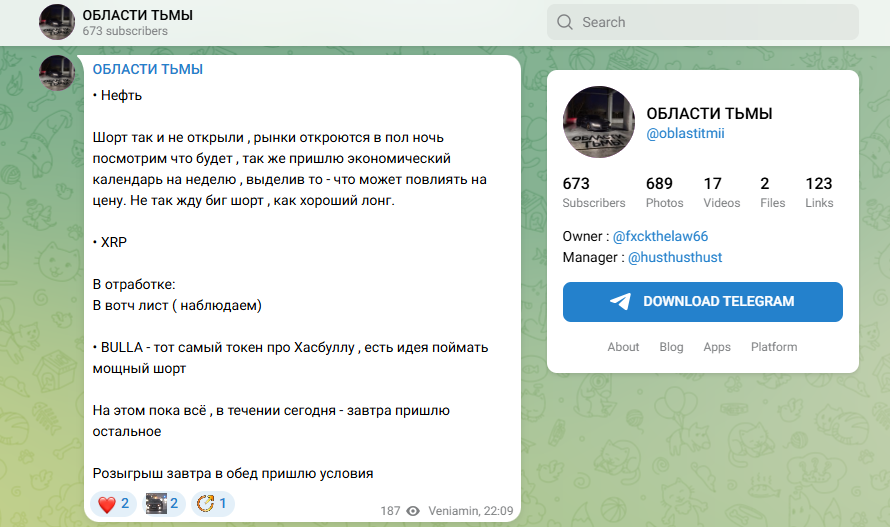Open the Blog footer link
This screenshot has width=890, height=527.
pos(671,347)
